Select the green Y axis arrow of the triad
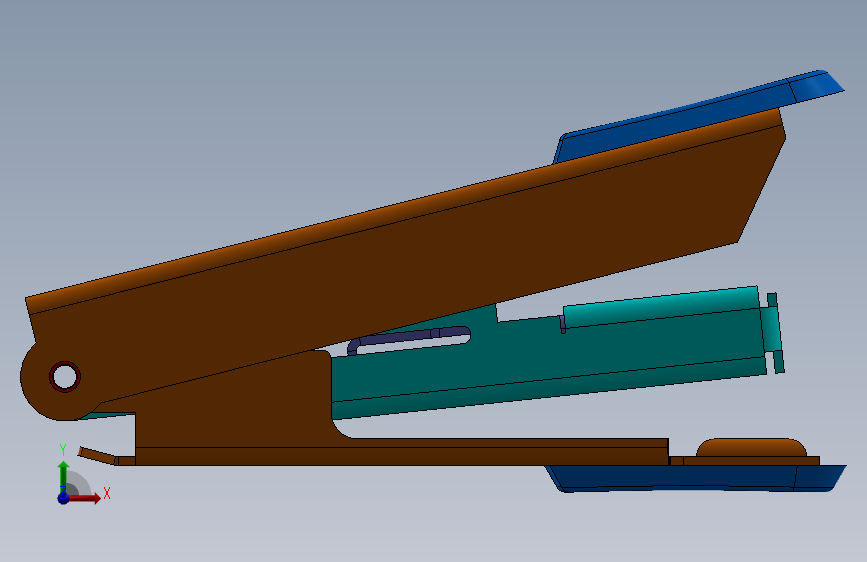This screenshot has height=562, width=867. tap(63, 477)
